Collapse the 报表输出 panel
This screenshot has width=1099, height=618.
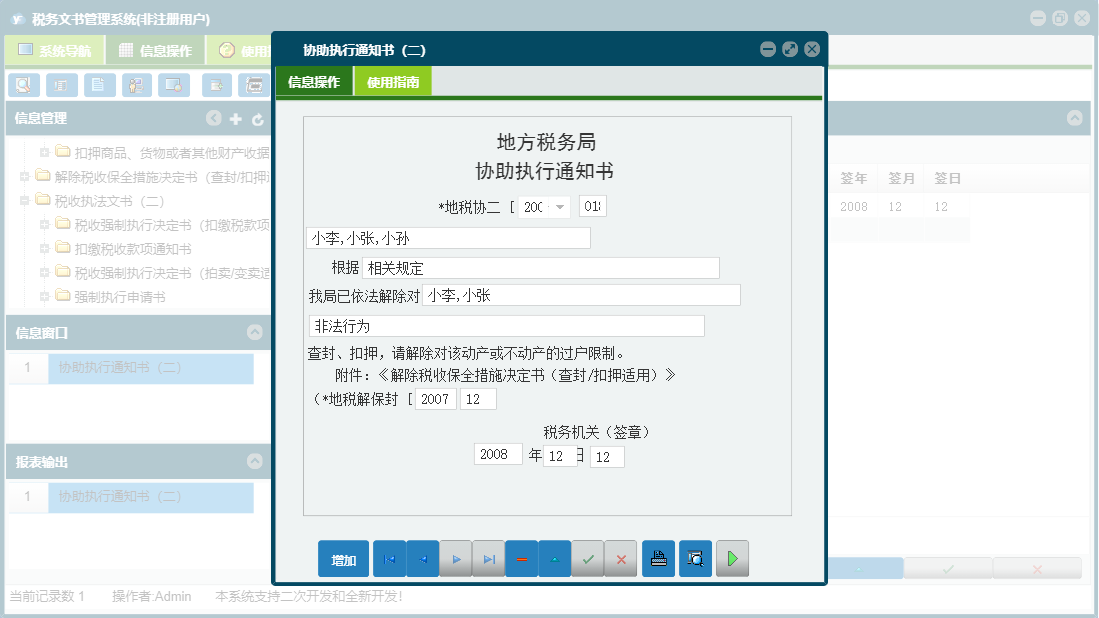coord(253,461)
